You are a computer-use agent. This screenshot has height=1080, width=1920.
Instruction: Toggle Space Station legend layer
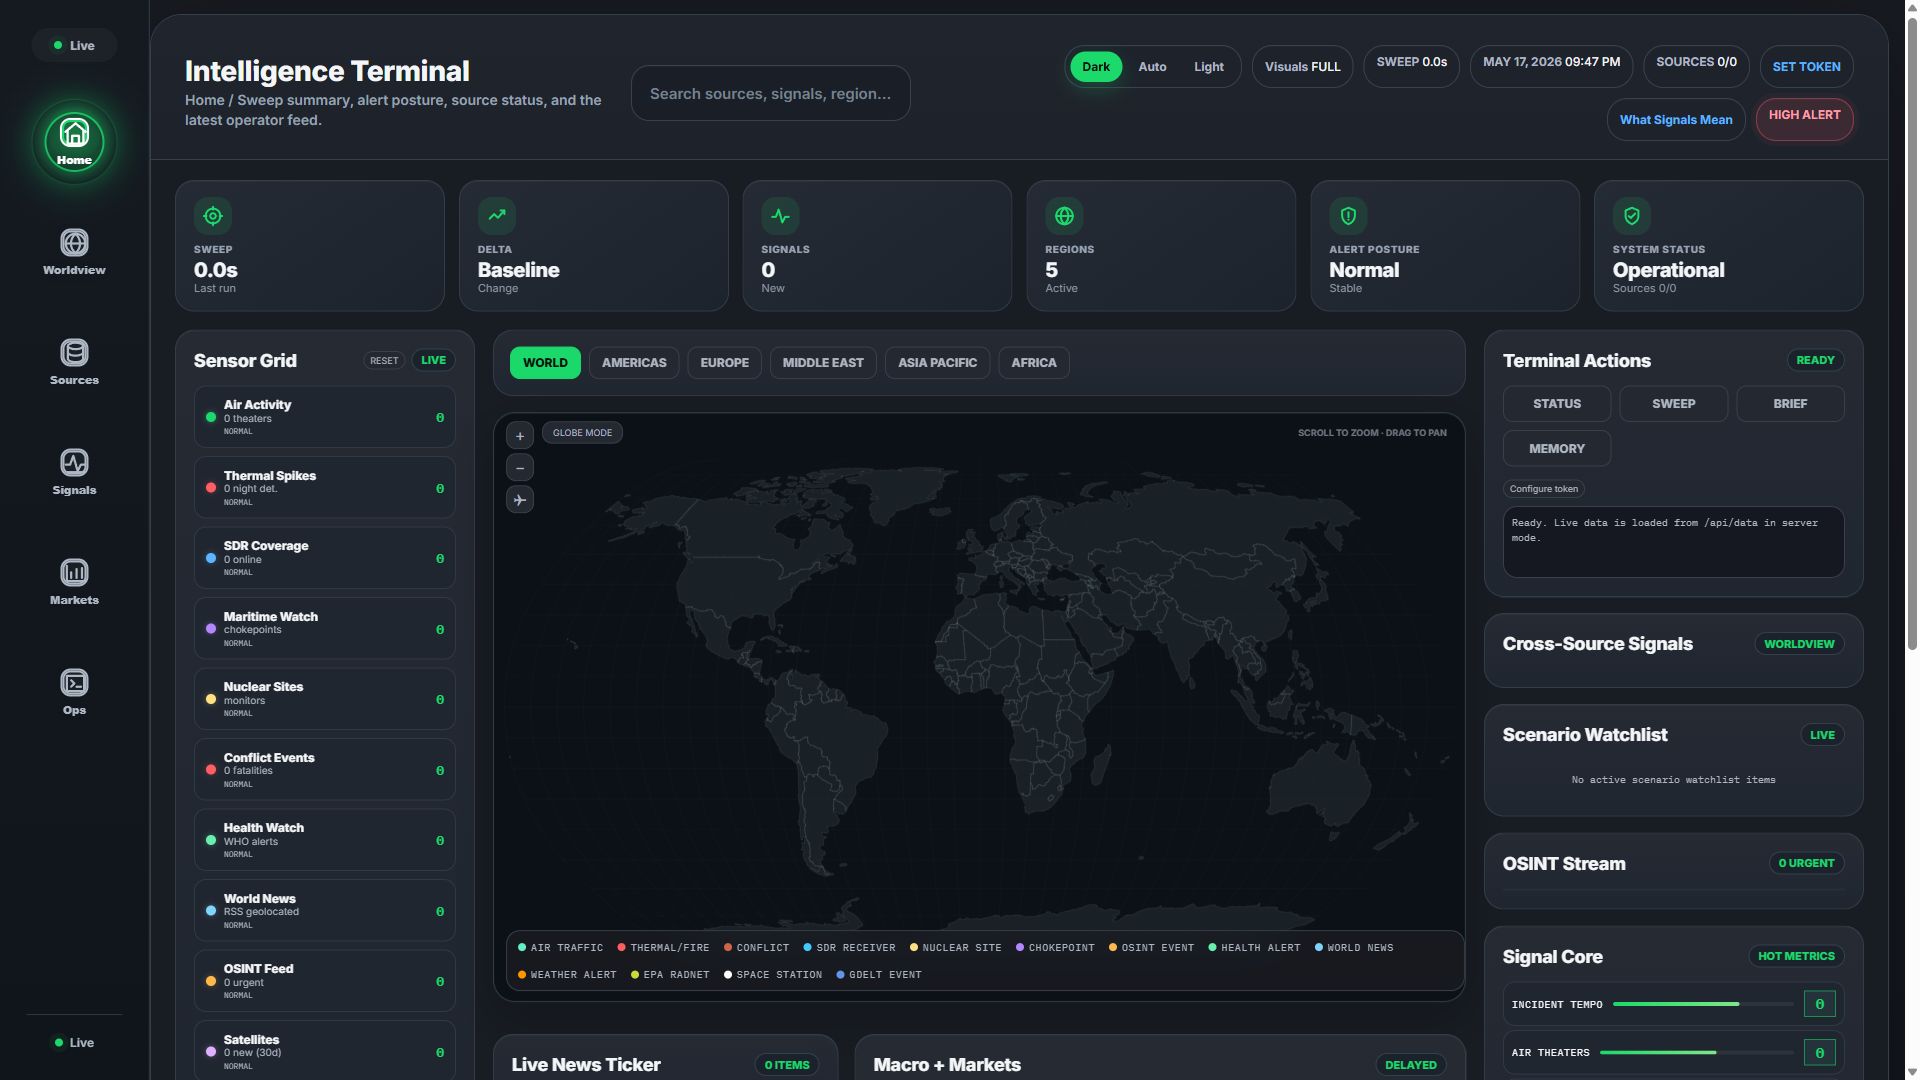pyautogui.click(x=773, y=975)
